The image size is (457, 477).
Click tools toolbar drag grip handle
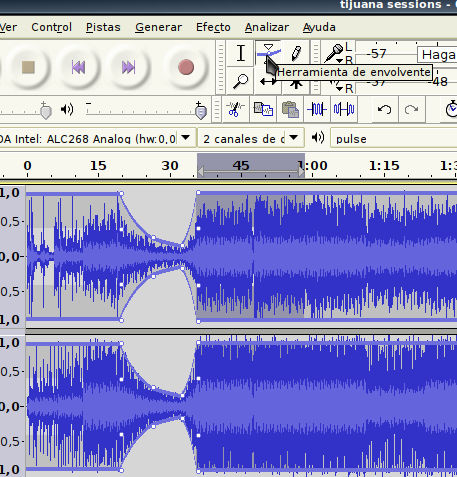tap(220, 67)
